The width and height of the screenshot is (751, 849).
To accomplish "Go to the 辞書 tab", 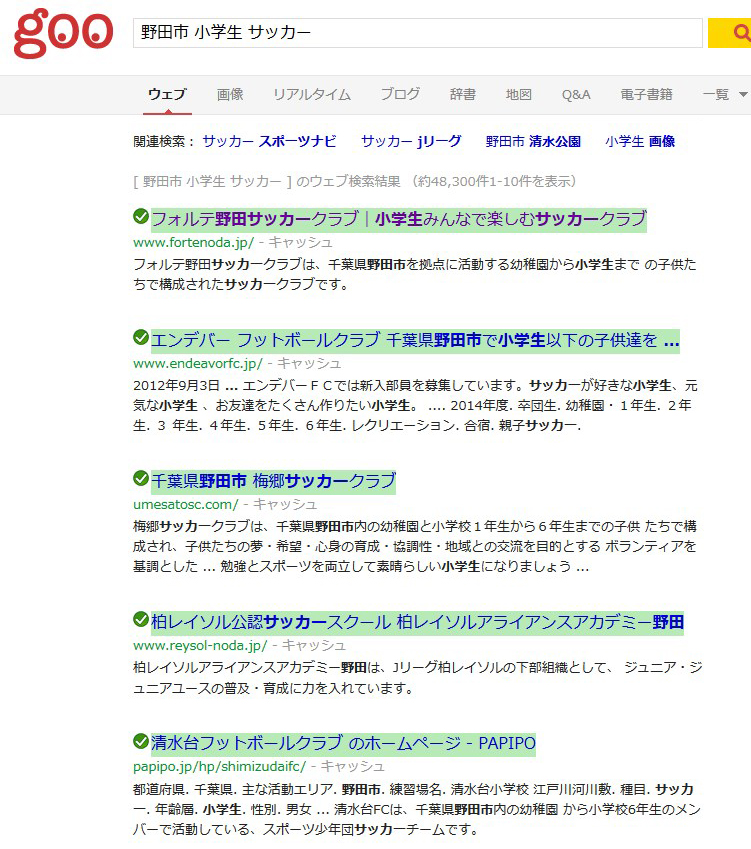I will (463, 95).
